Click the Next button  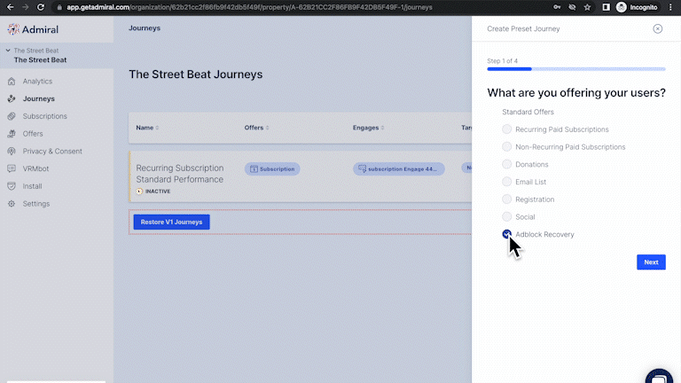coord(651,262)
